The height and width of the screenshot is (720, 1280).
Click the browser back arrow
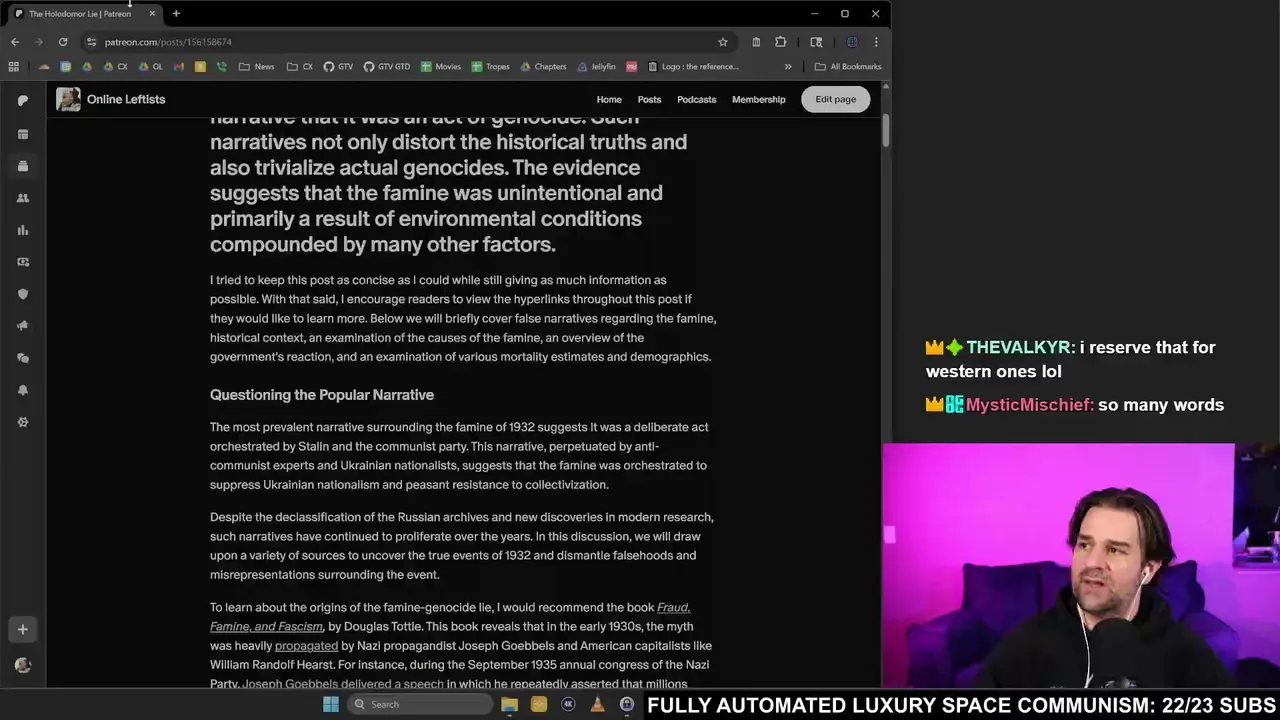[x=14, y=42]
